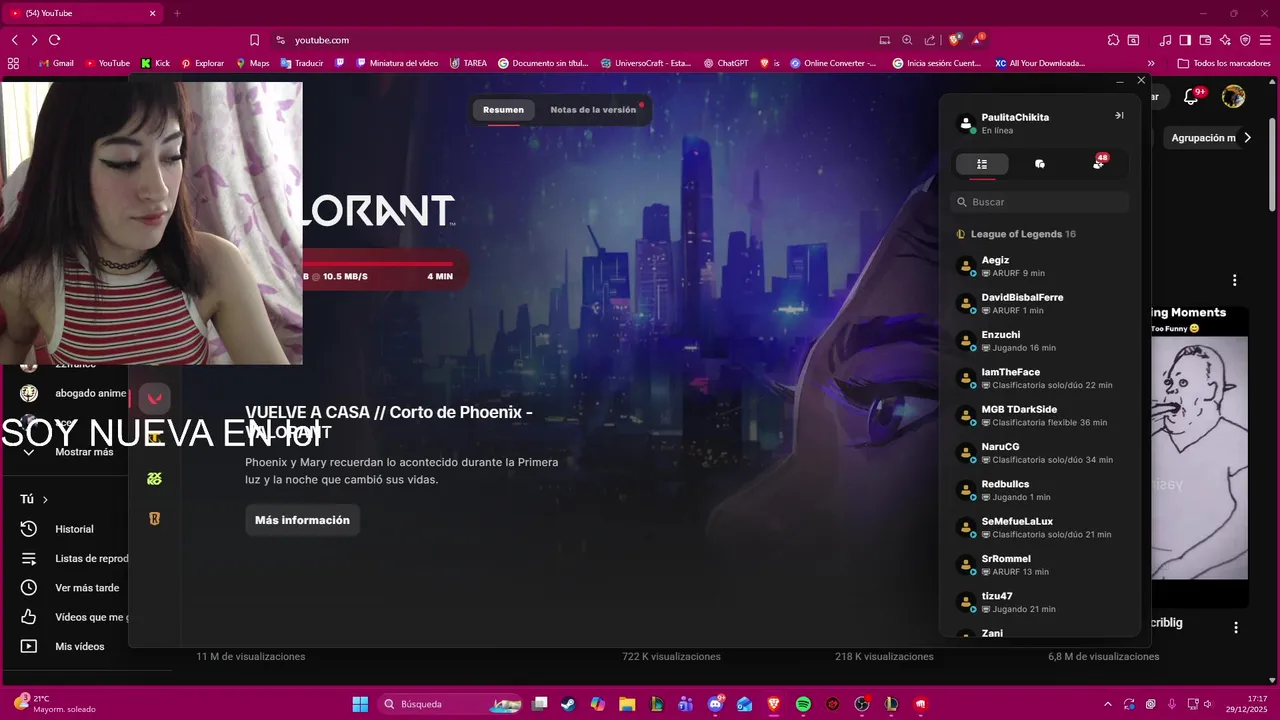Viewport: 1280px width, 720px height.
Task: Open the Kick bookmark
Action: tap(155, 63)
